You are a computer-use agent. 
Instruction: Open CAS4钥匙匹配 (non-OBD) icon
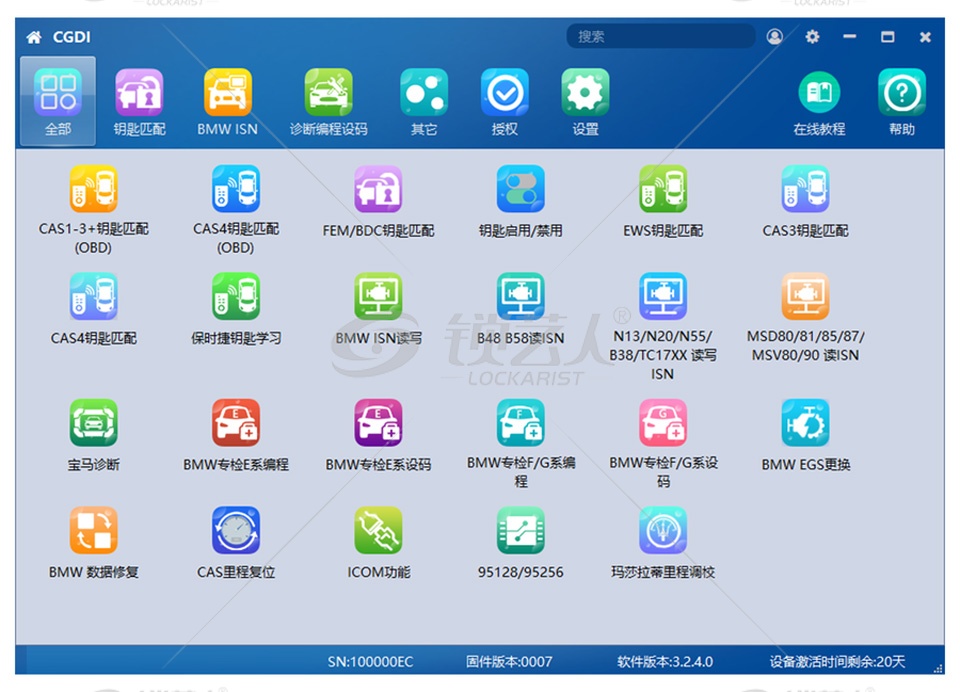pos(93,296)
